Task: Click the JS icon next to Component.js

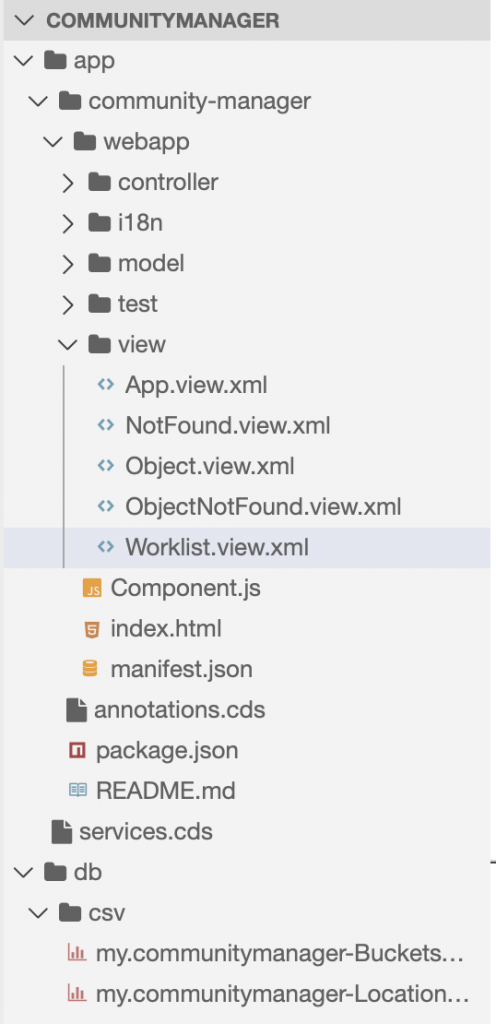Action: pyautogui.click(x=92, y=589)
